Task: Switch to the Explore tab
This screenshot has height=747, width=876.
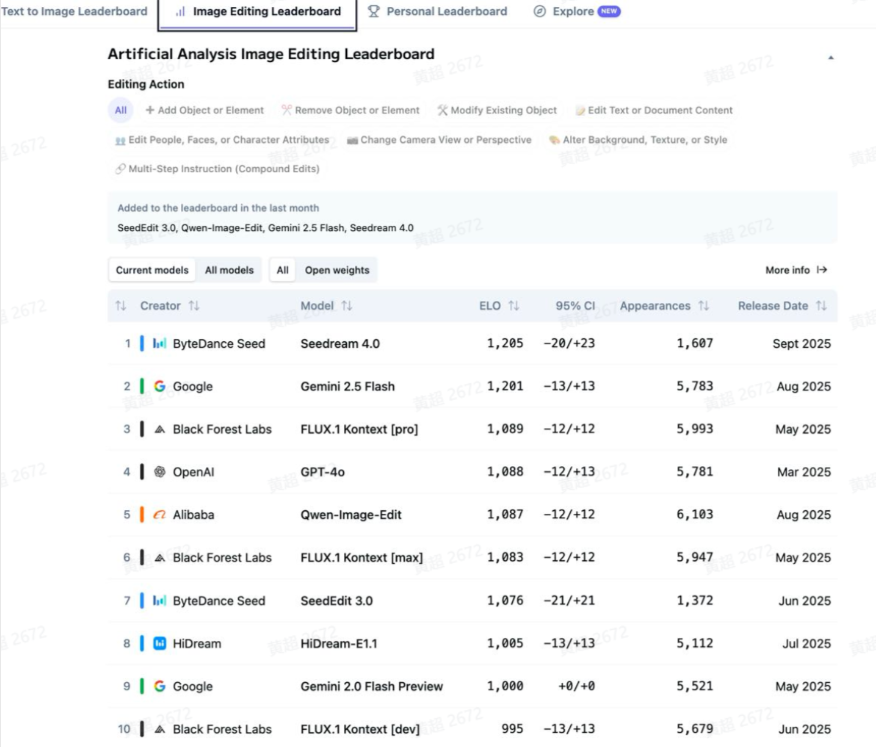Action: point(576,12)
